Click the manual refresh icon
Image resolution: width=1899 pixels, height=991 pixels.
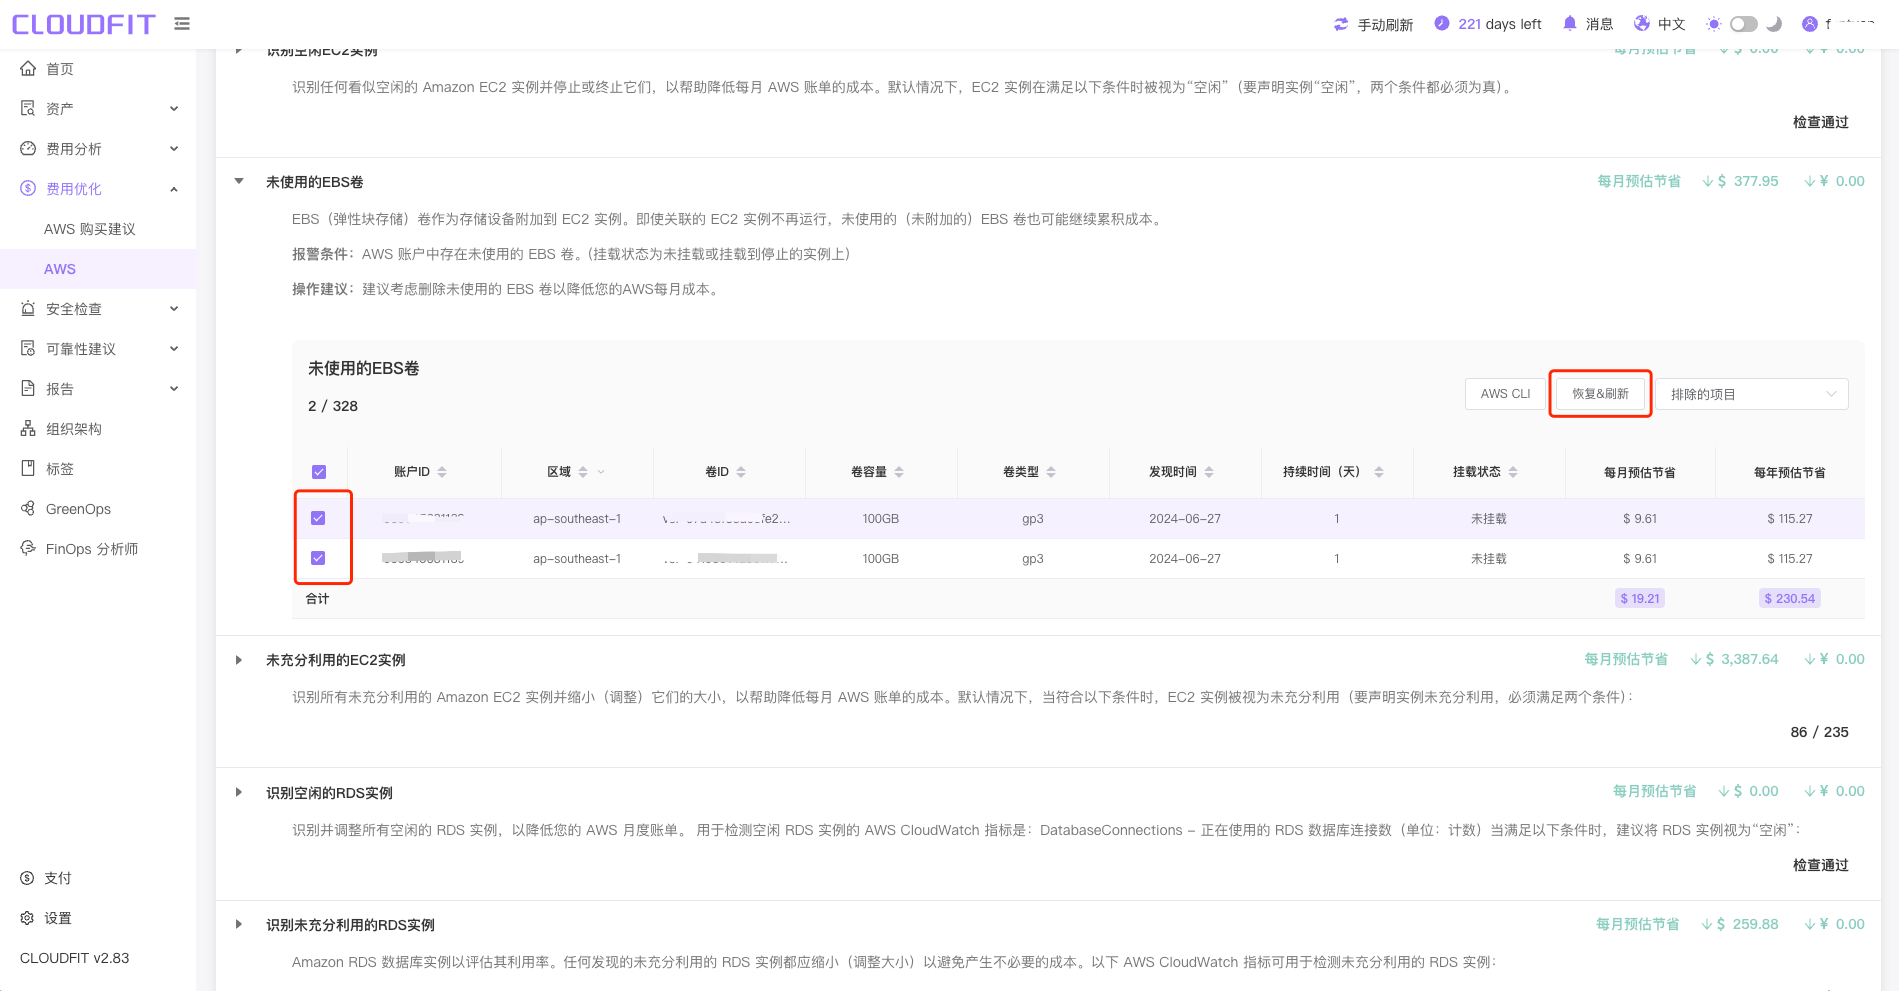pos(1341,24)
